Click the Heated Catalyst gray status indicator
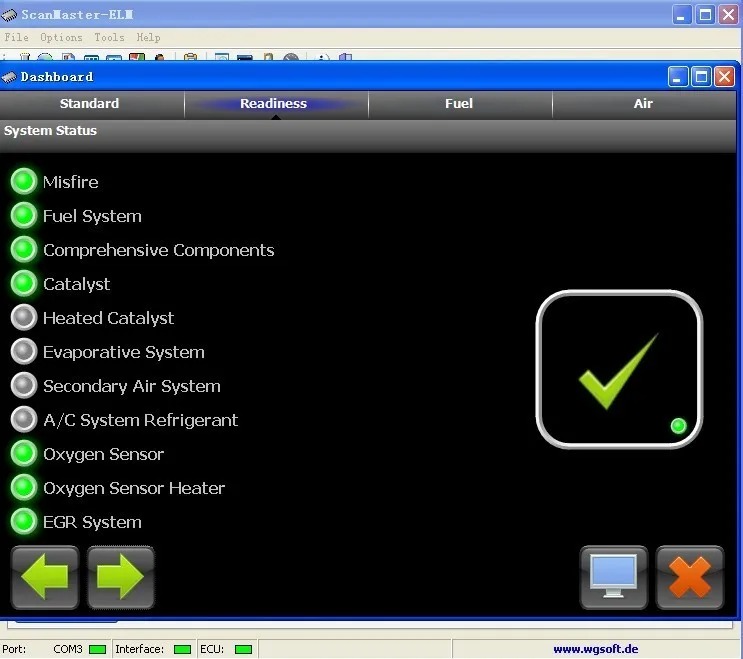The height and width of the screenshot is (659, 743). pyautogui.click(x=24, y=318)
